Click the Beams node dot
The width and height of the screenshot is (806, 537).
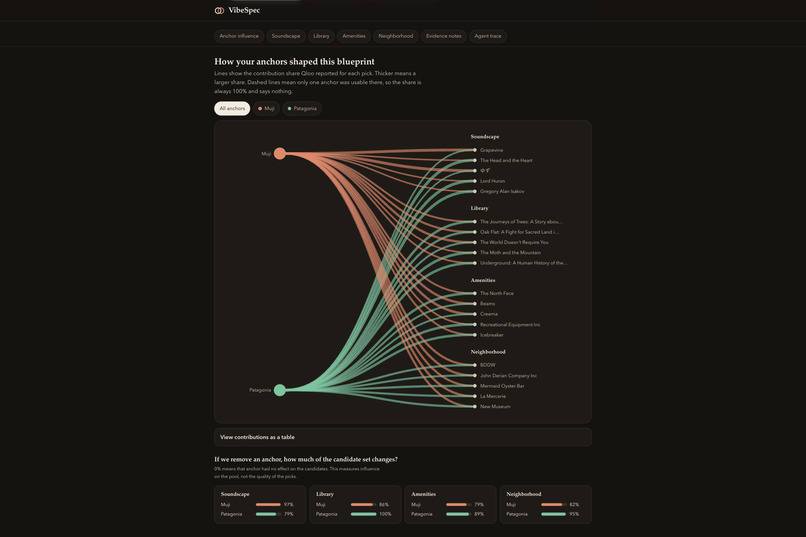[474, 304]
